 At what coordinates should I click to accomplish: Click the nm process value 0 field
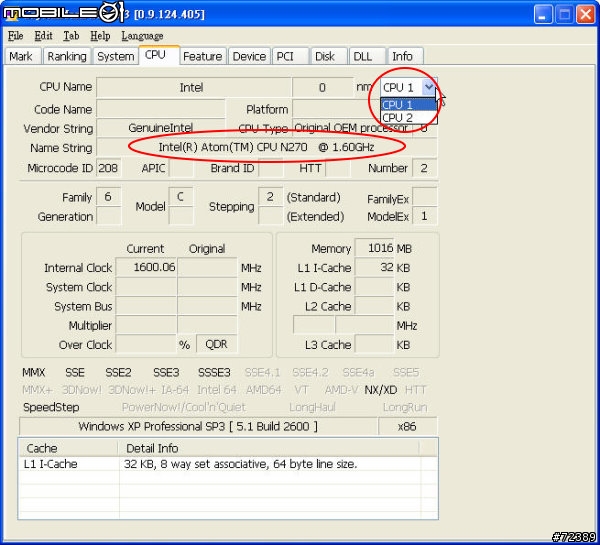pos(323,87)
